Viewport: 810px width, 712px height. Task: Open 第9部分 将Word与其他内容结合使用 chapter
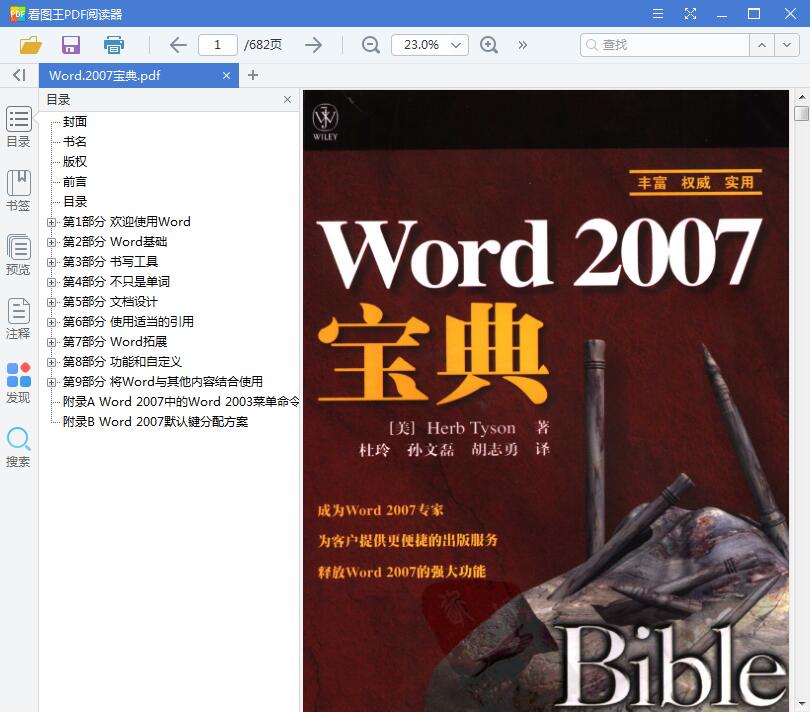click(163, 382)
